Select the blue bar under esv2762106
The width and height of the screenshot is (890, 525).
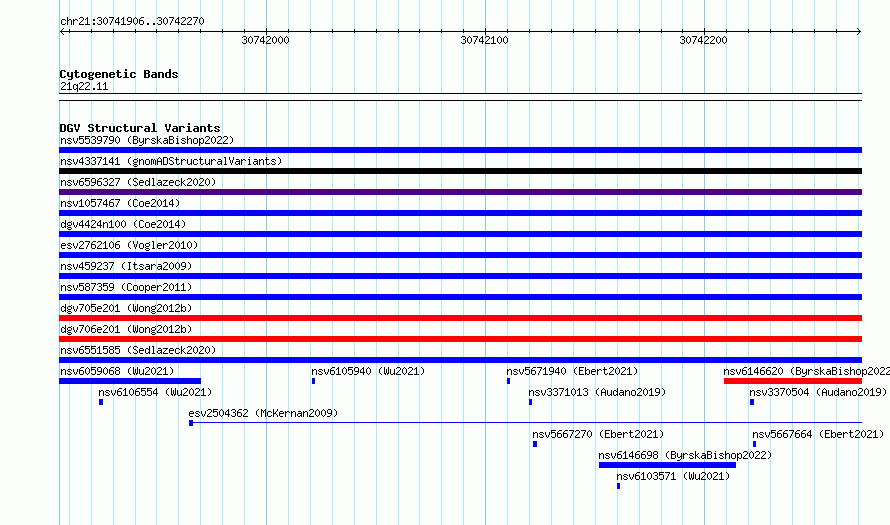(460, 255)
